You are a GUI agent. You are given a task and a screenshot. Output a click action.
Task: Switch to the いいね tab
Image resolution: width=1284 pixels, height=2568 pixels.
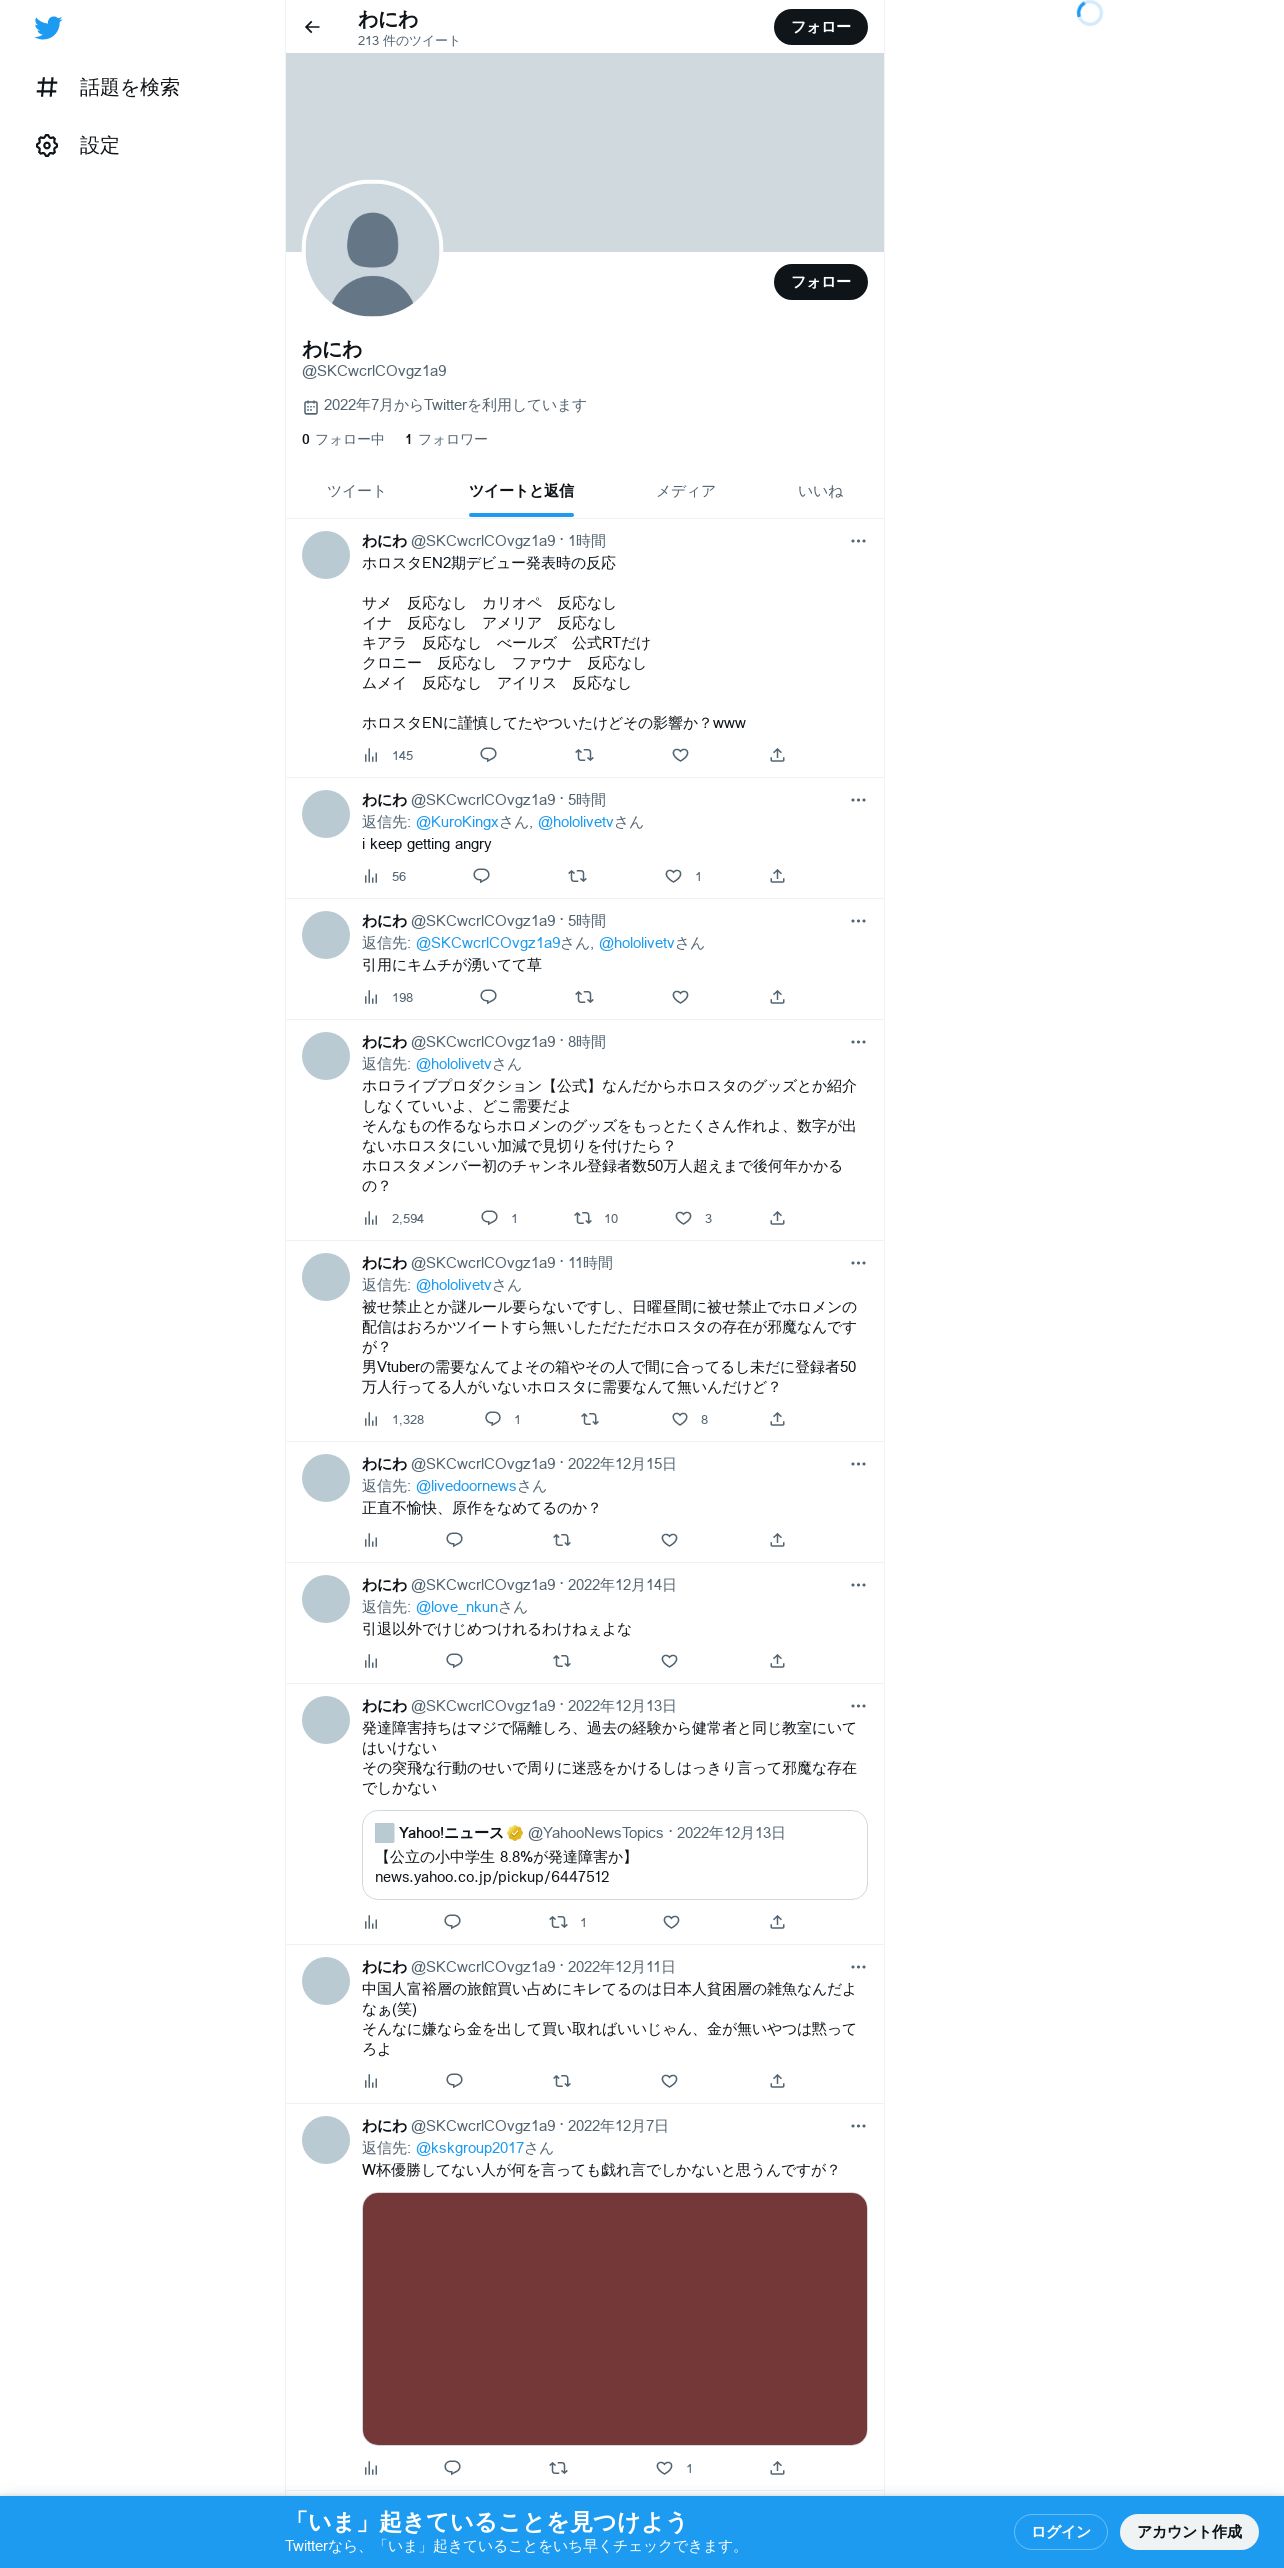tap(820, 491)
